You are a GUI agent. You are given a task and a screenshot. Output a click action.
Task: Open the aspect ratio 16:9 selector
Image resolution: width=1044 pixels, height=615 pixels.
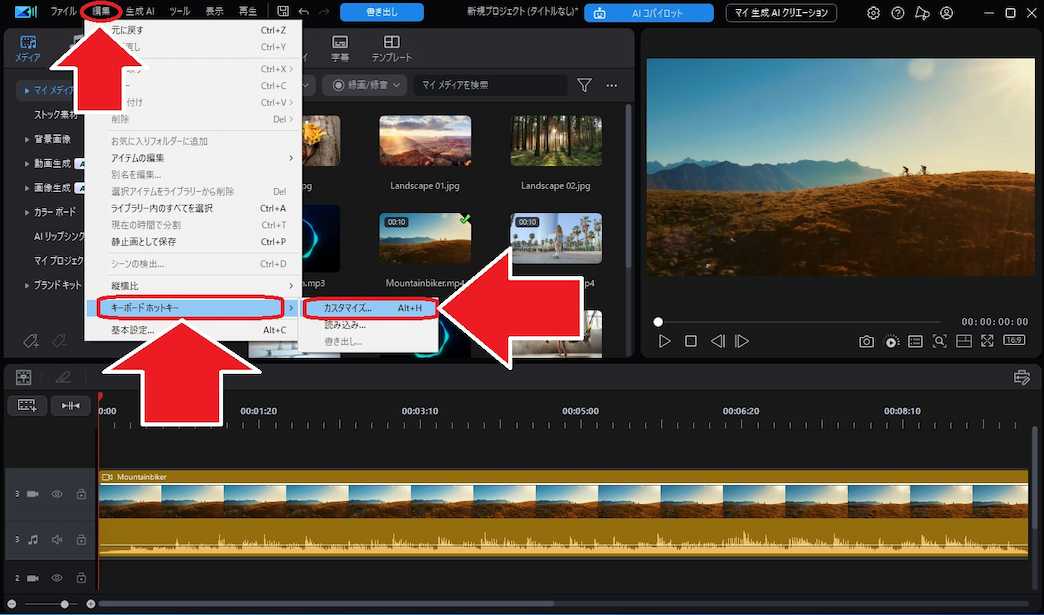(x=1014, y=341)
